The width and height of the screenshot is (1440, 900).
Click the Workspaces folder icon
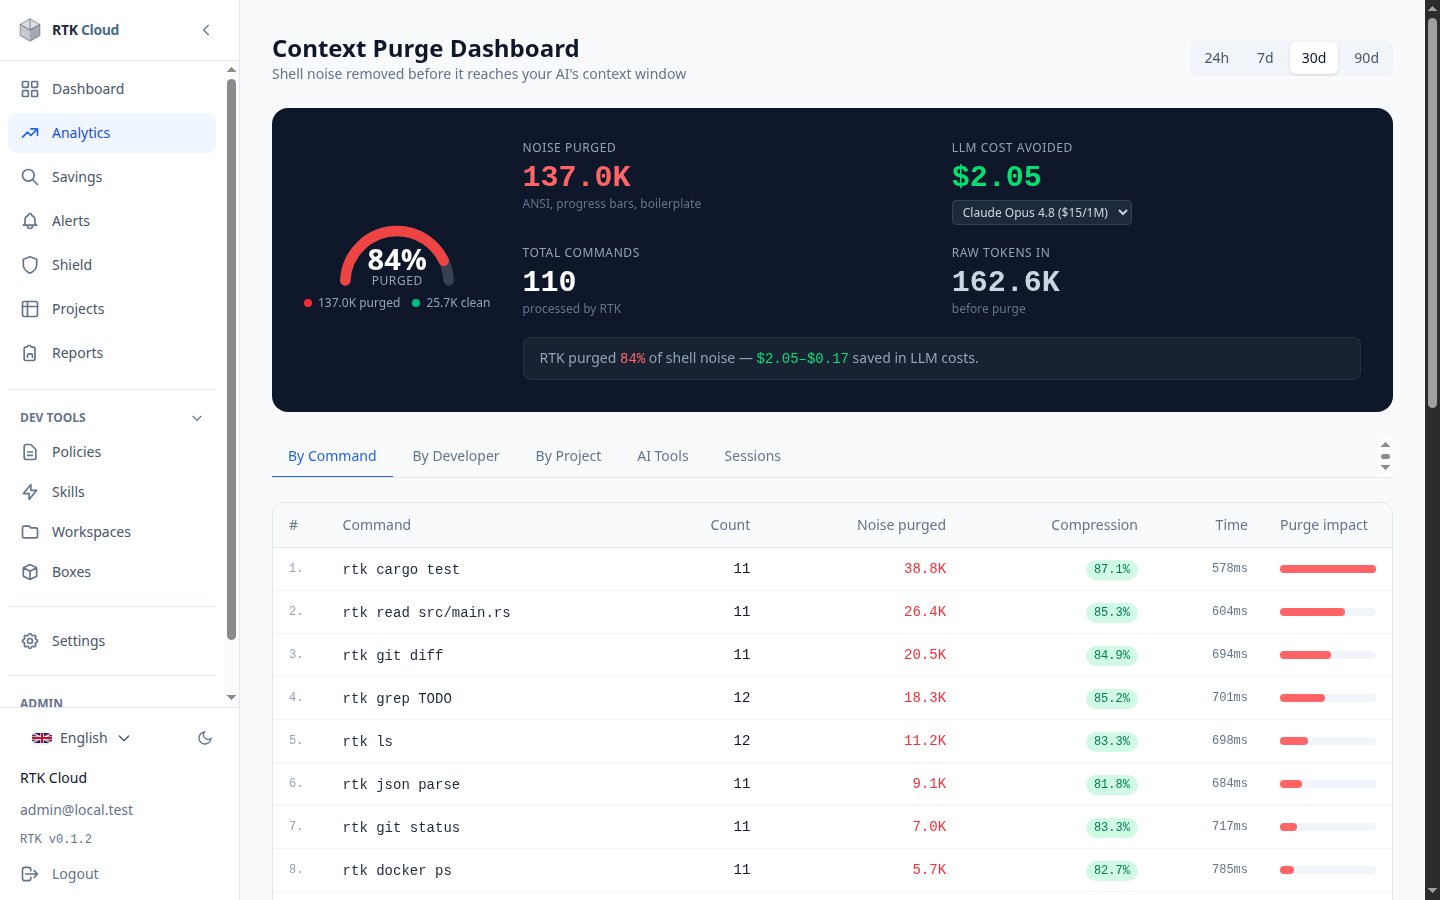(30, 532)
